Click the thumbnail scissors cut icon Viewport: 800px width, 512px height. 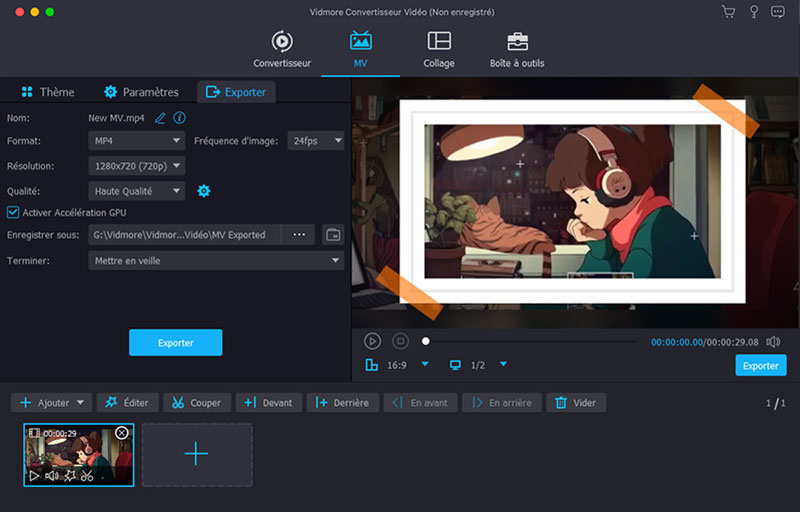pos(87,476)
